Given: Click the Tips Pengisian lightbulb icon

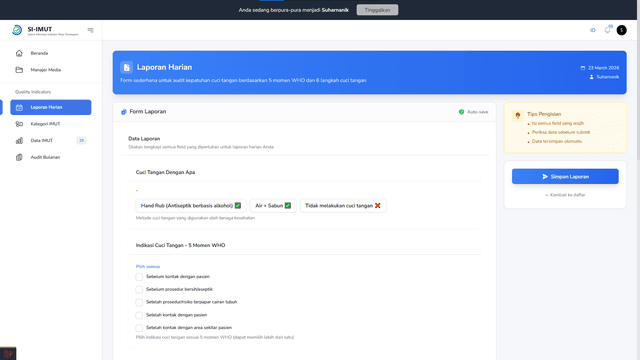Looking at the screenshot, I should [x=518, y=116].
